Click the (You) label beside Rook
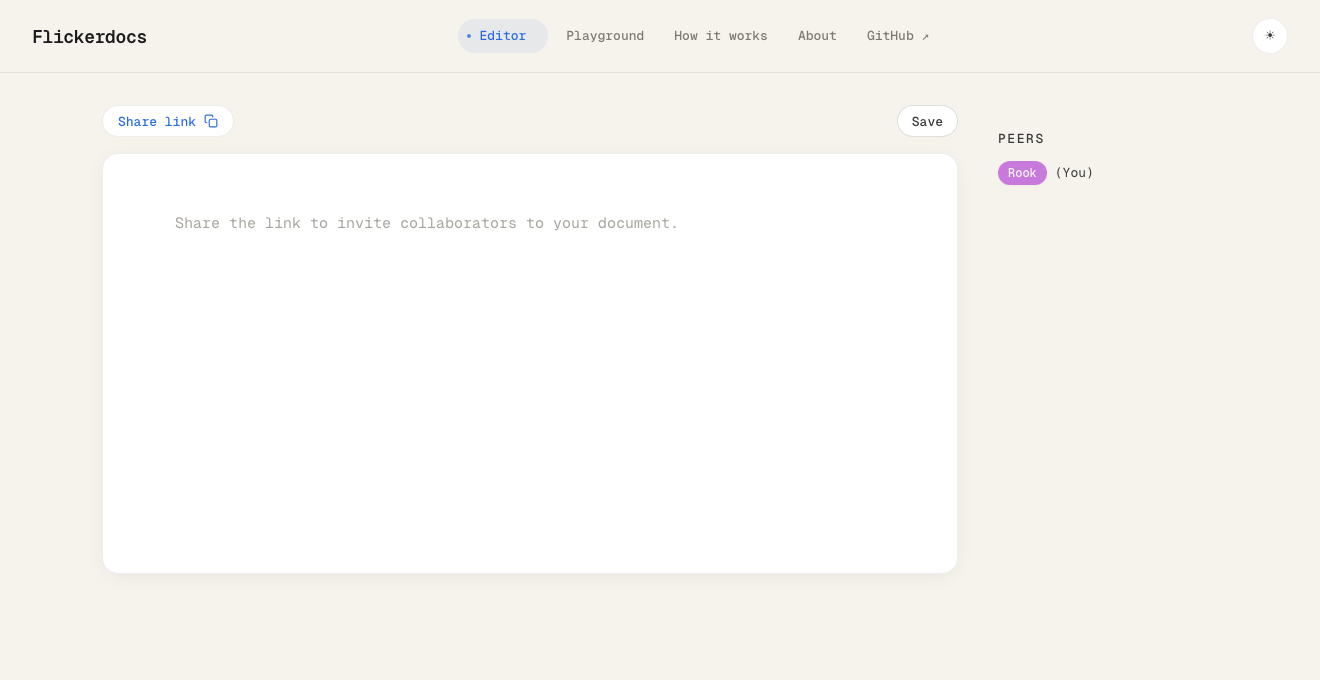 [1074, 173]
